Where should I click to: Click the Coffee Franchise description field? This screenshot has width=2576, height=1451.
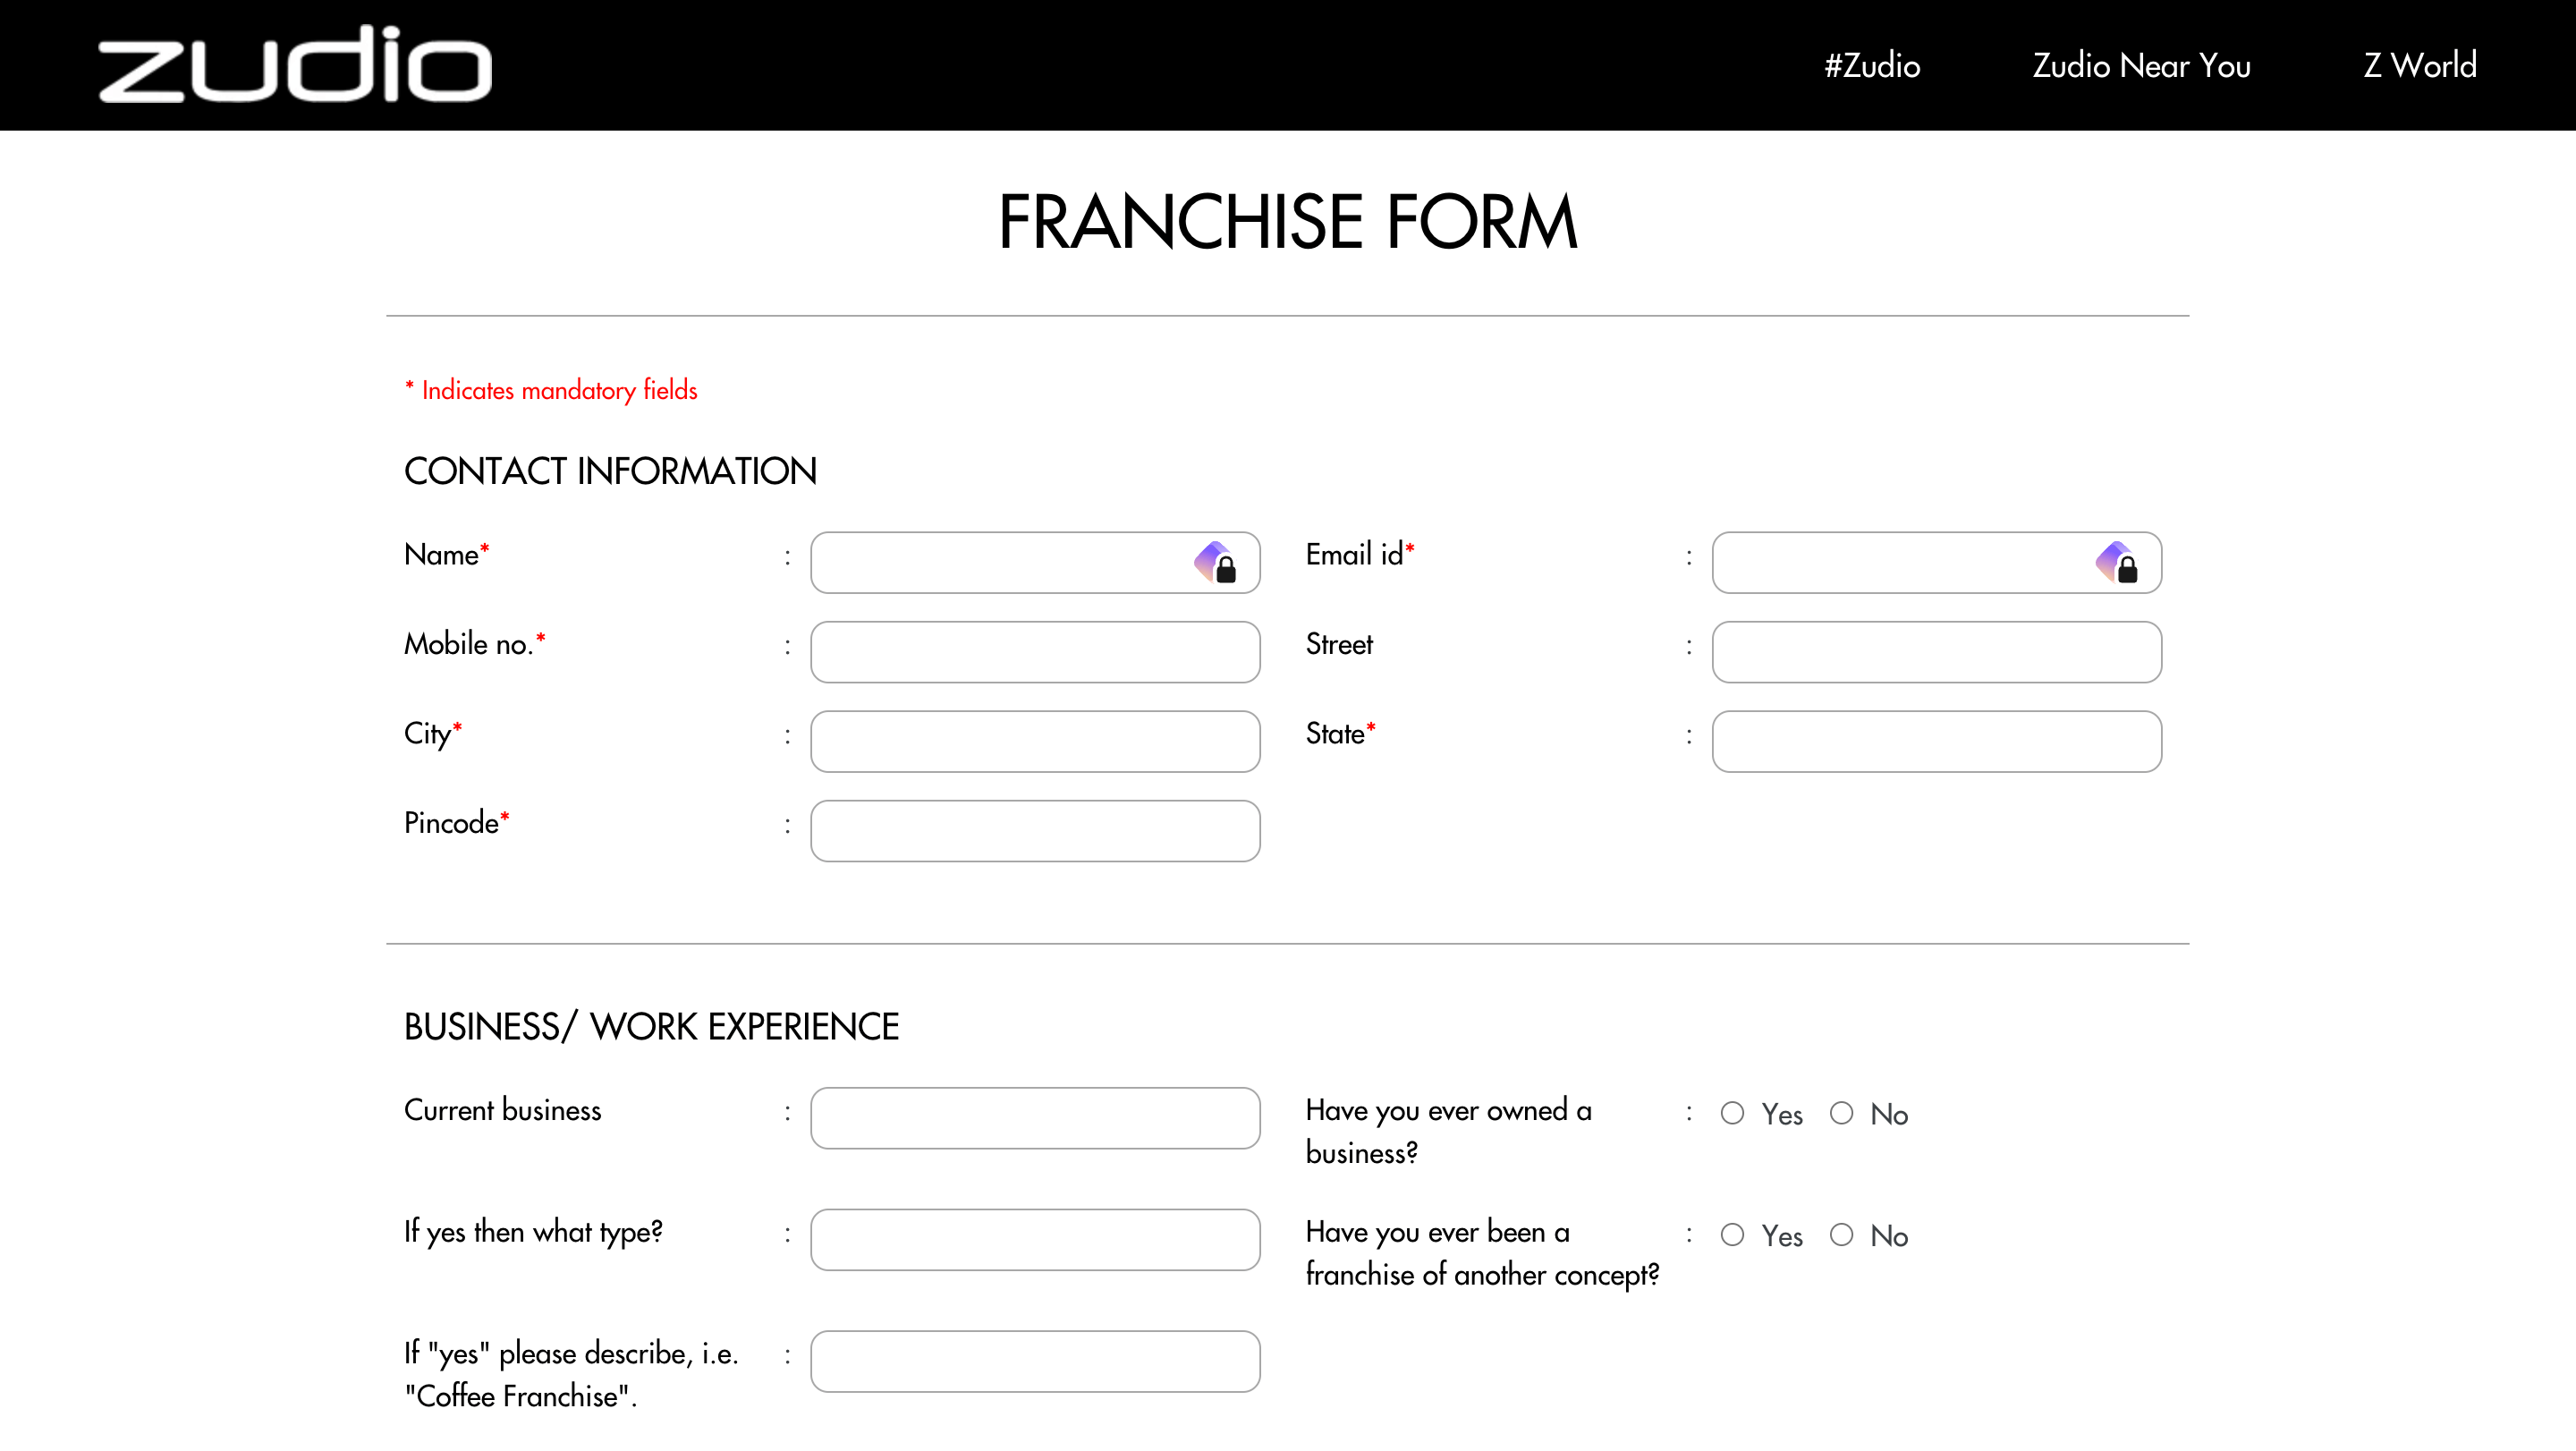tap(1035, 1361)
